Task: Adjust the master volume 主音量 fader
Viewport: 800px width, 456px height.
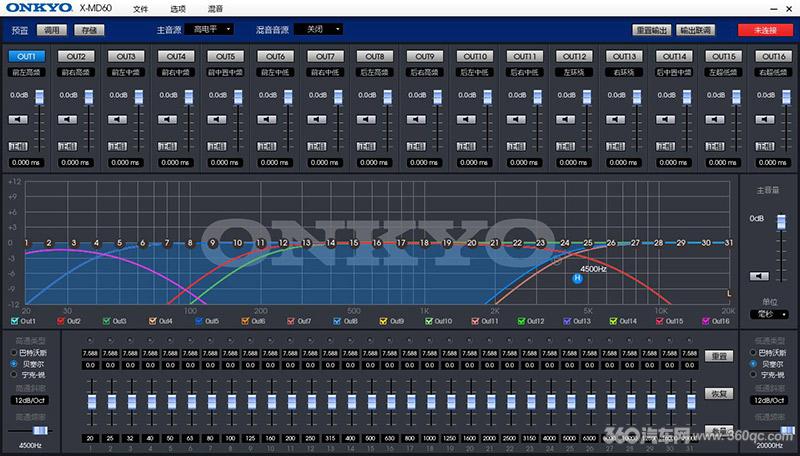Action: point(781,222)
